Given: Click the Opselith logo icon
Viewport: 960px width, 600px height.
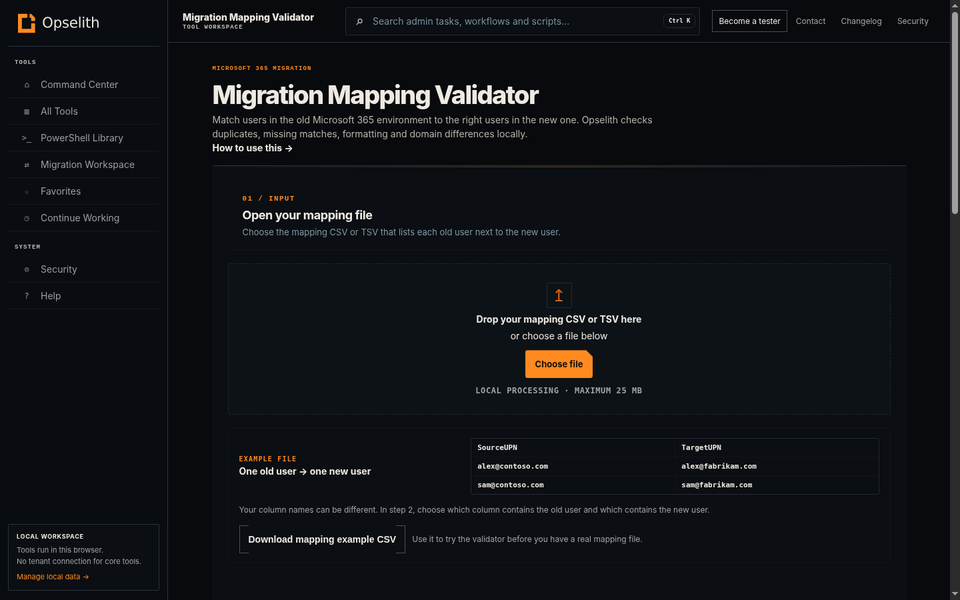Looking at the screenshot, I should coord(26,23).
